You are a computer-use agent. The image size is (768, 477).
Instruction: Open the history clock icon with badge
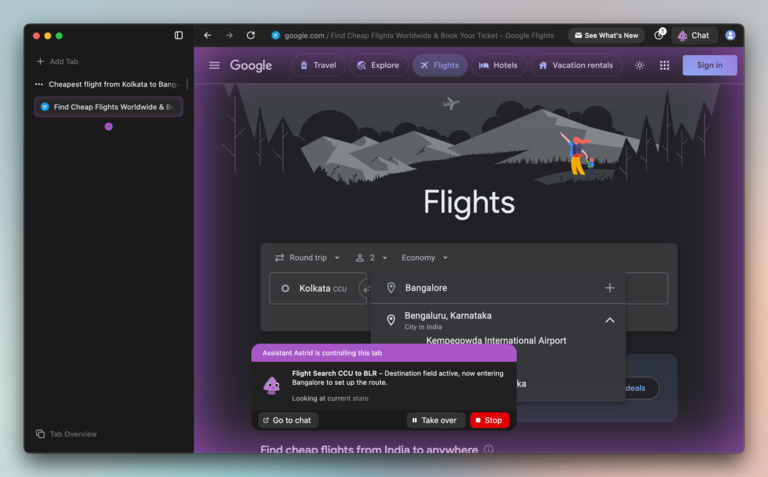[x=659, y=35]
